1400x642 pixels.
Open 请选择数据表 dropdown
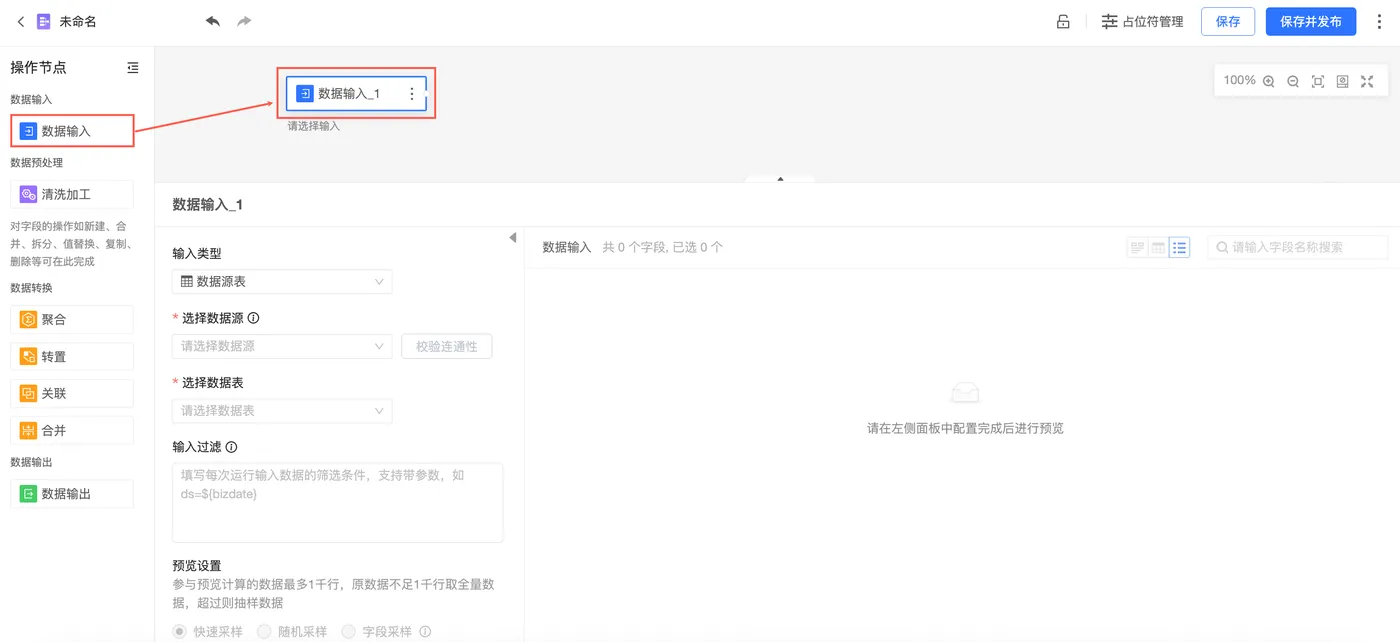[x=282, y=410]
